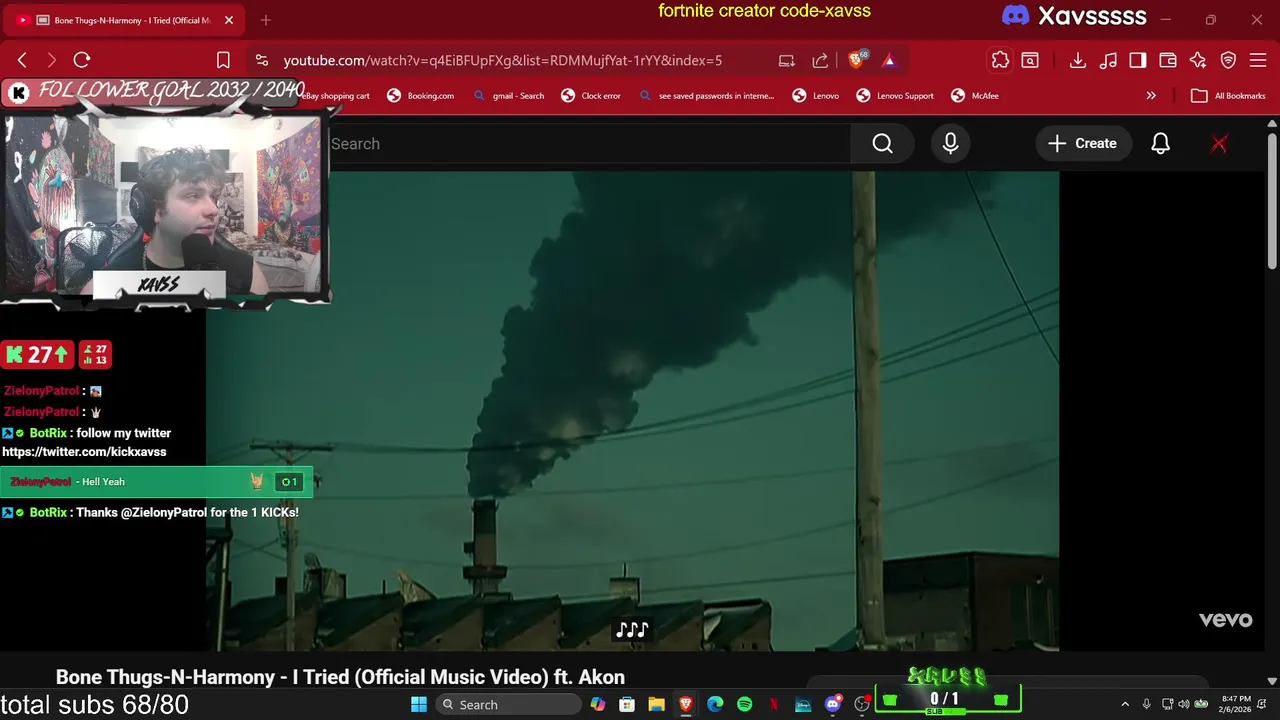Share this page via share icon

point(820,60)
